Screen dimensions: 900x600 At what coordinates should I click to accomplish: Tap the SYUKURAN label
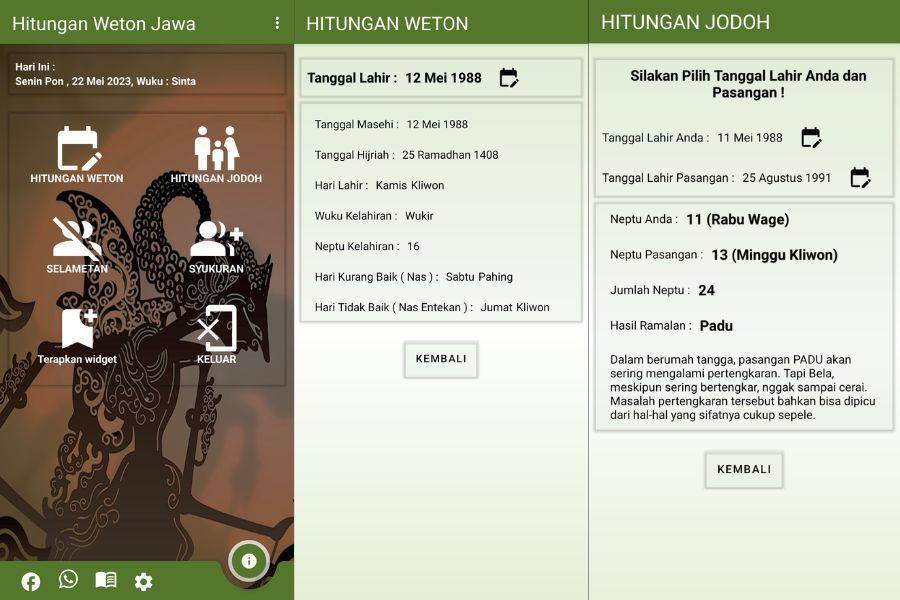[216, 269]
